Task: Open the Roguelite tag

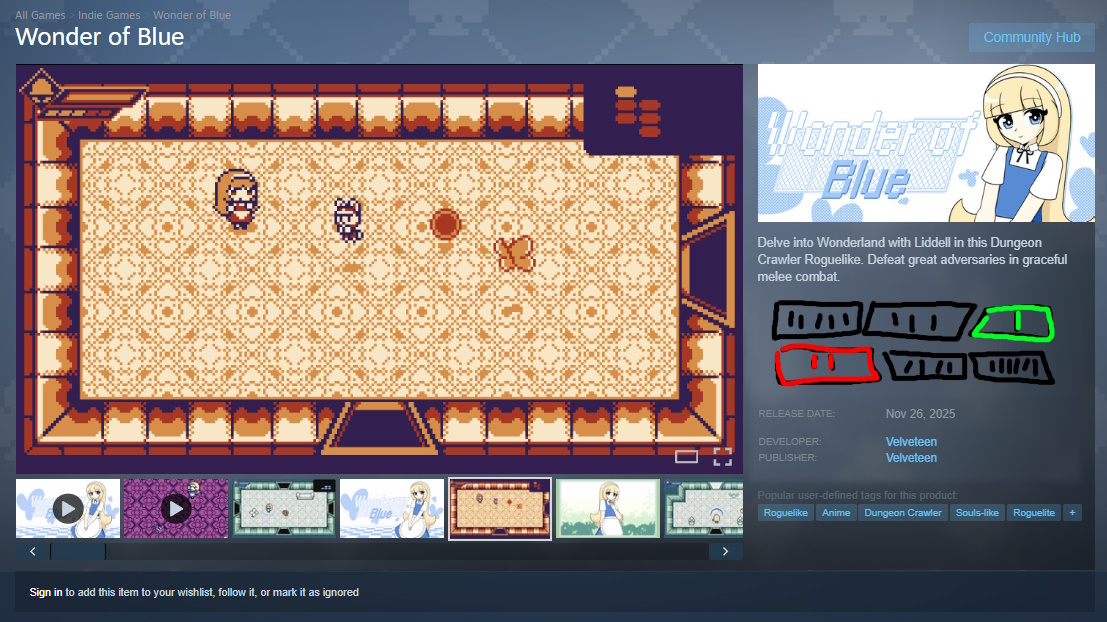Action: [x=1034, y=513]
